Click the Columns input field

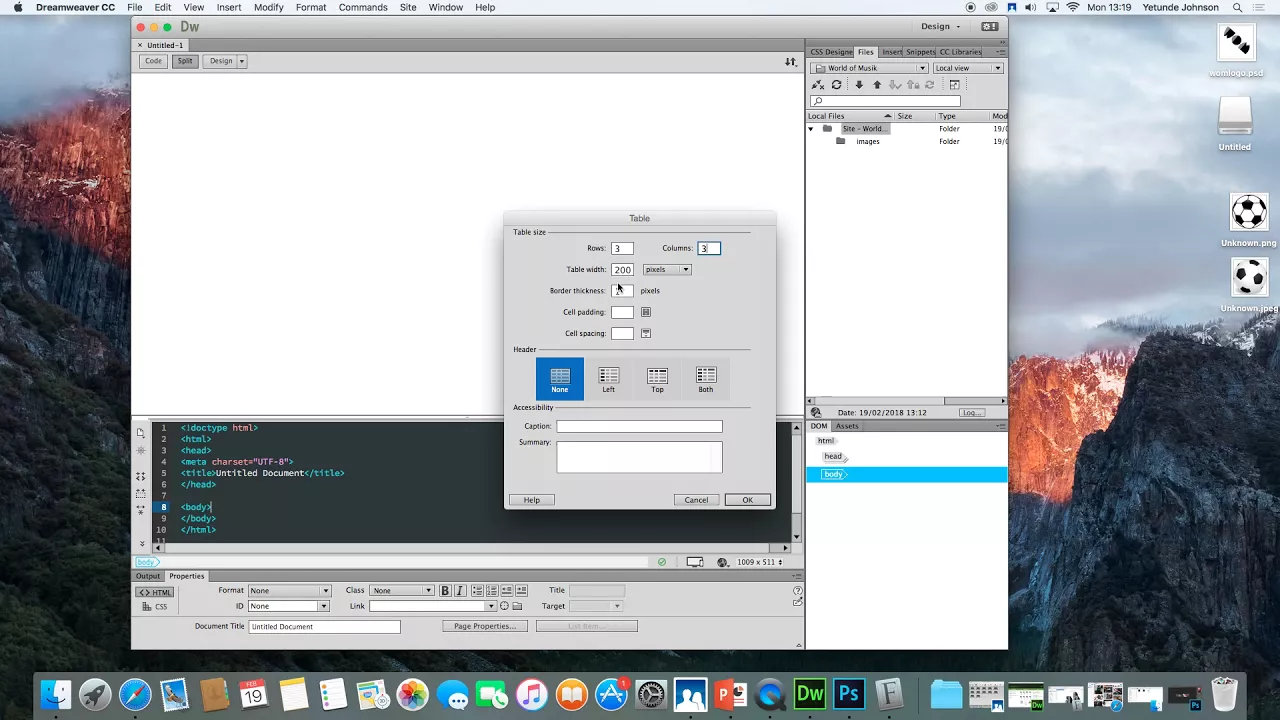click(709, 248)
